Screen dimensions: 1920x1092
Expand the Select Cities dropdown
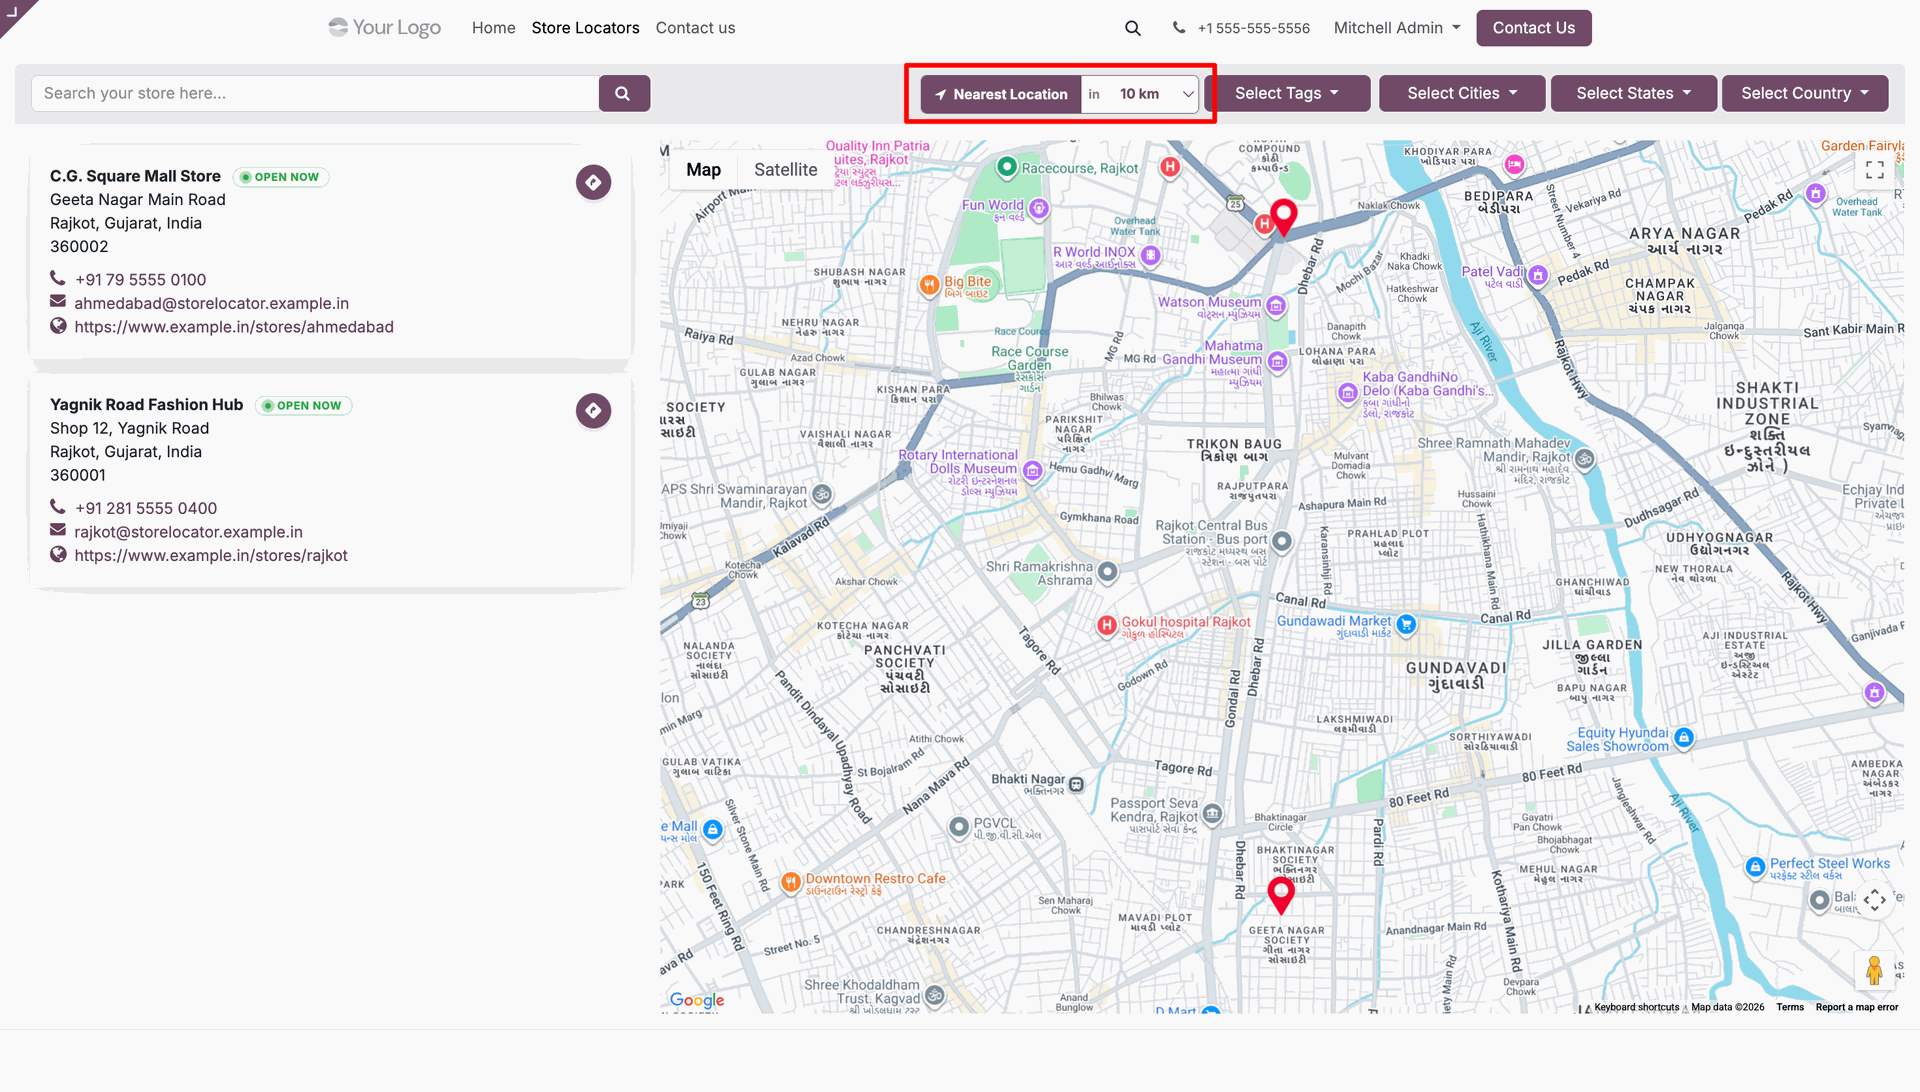point(1462,93)
